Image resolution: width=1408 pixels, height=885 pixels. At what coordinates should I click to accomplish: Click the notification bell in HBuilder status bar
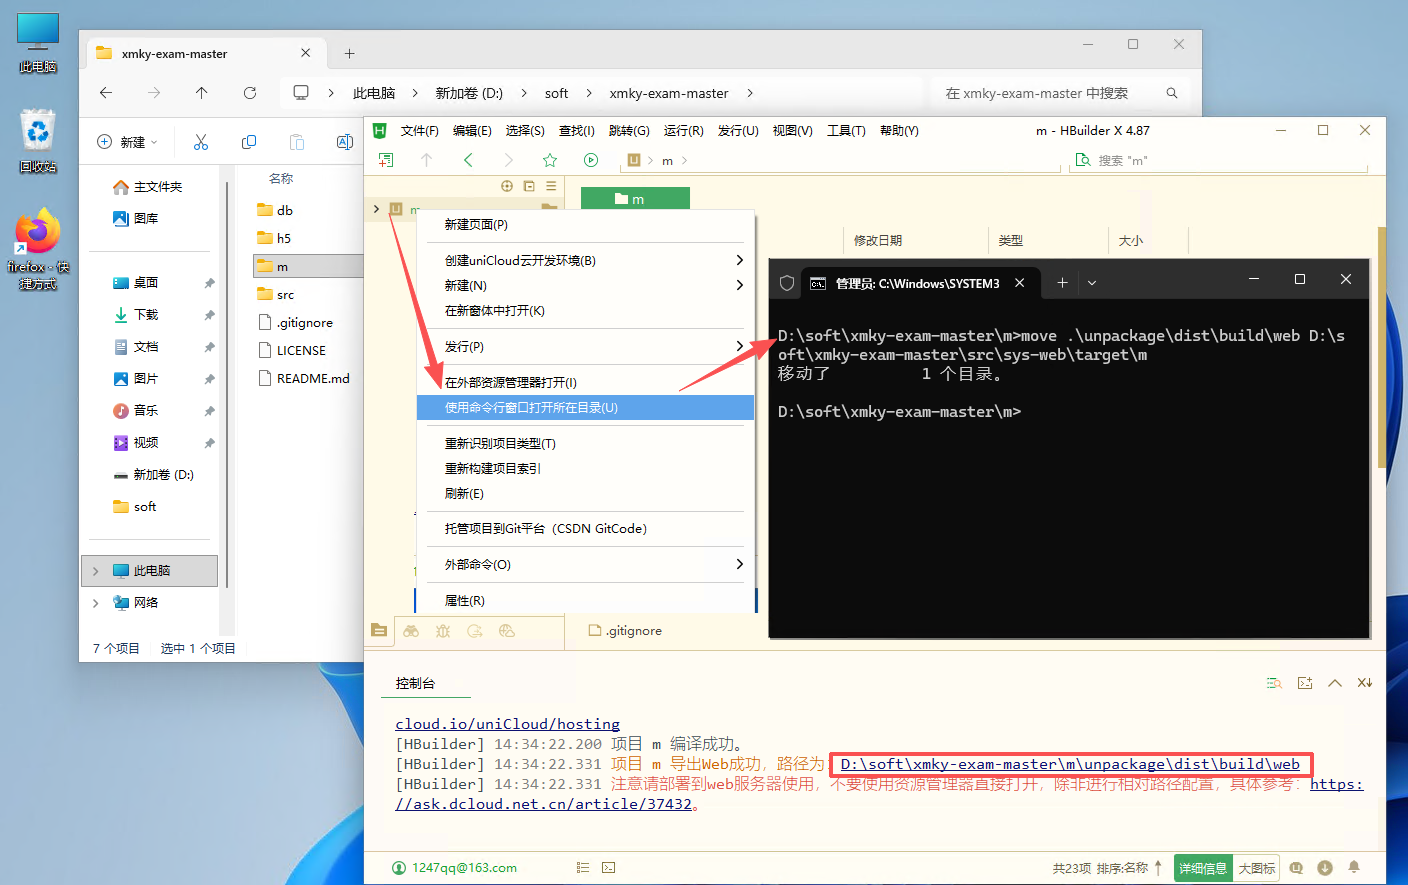(x=1354, y=868)
